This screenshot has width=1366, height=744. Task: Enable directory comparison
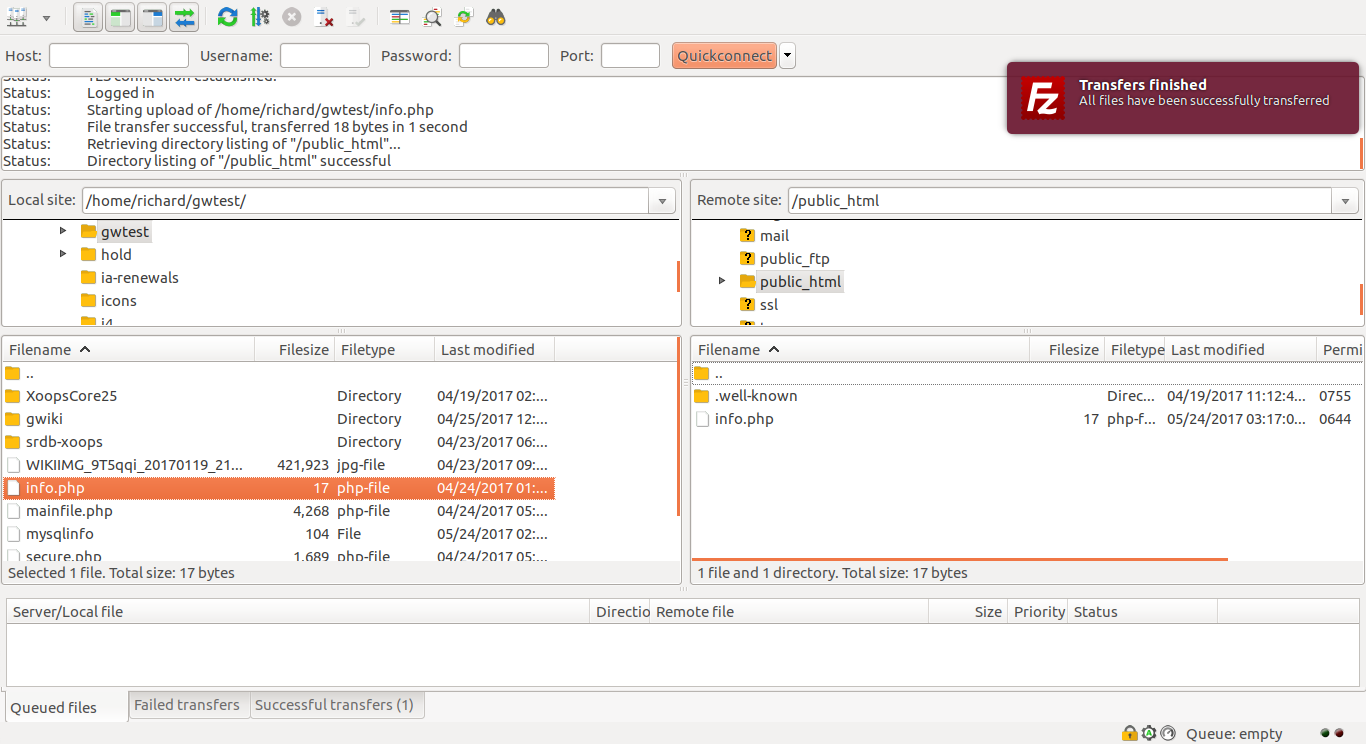(x=399, y=17)
